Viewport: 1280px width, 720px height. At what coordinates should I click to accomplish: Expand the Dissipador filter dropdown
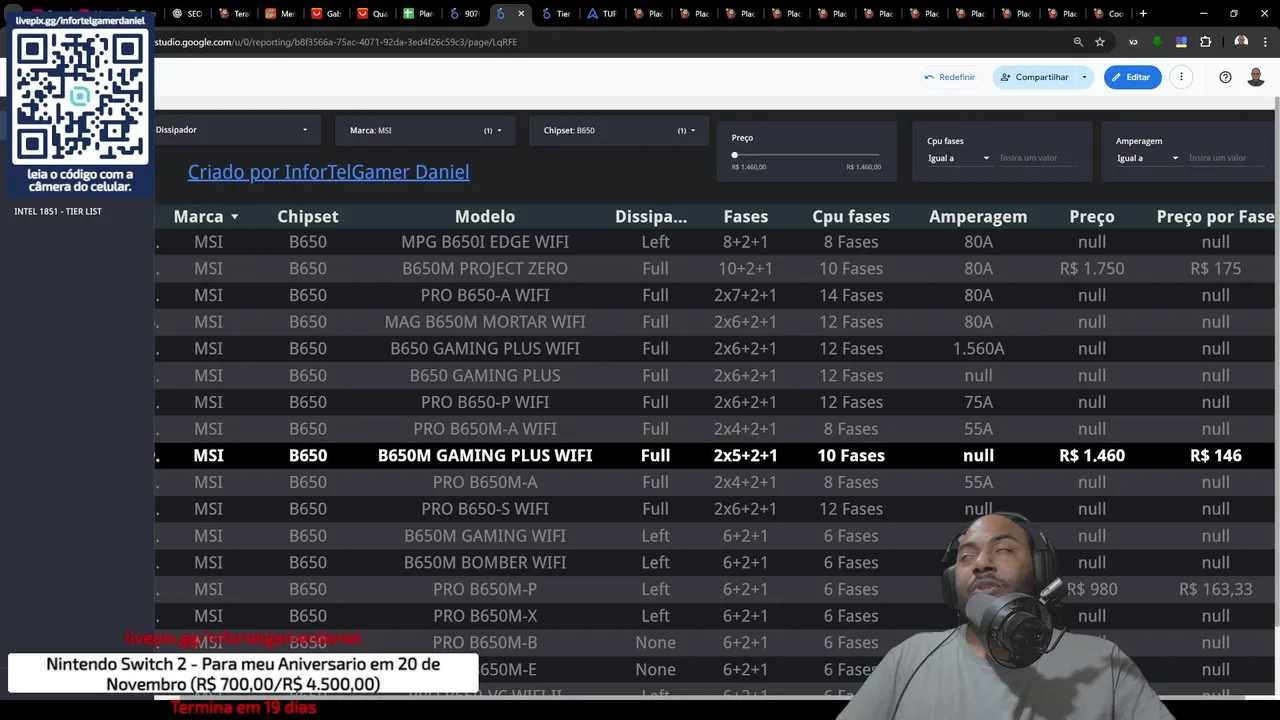pos(237,130)
